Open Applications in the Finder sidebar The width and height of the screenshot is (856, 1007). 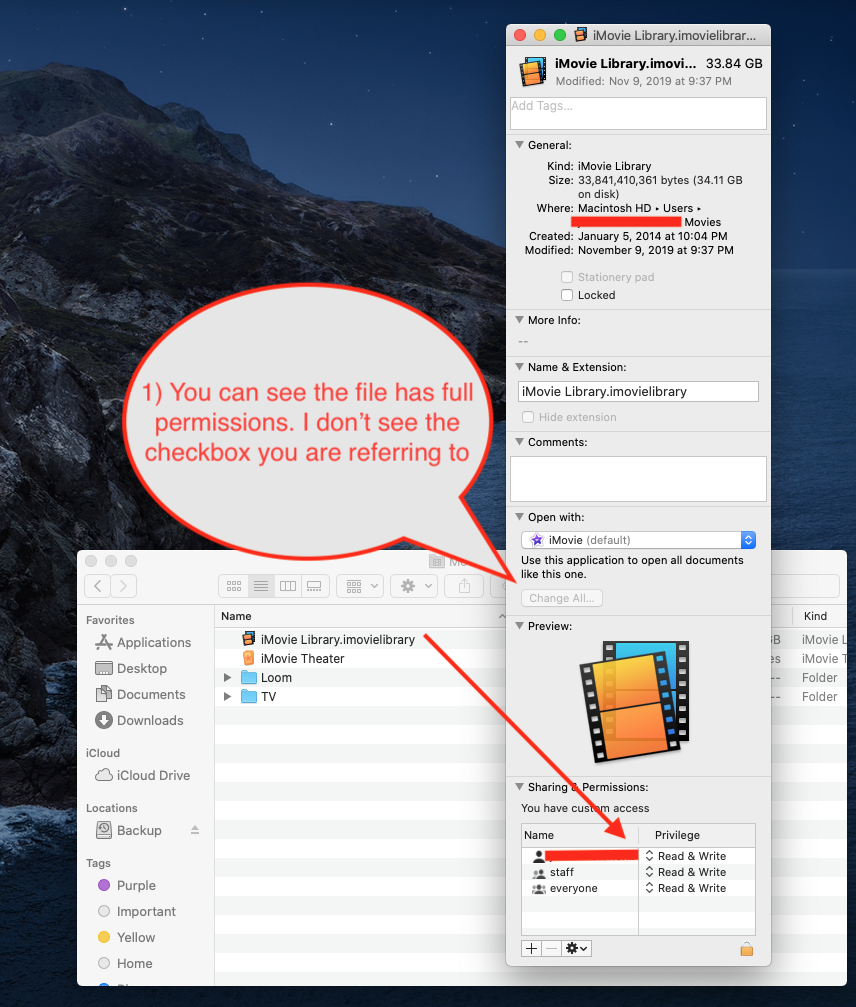[143, 642]
